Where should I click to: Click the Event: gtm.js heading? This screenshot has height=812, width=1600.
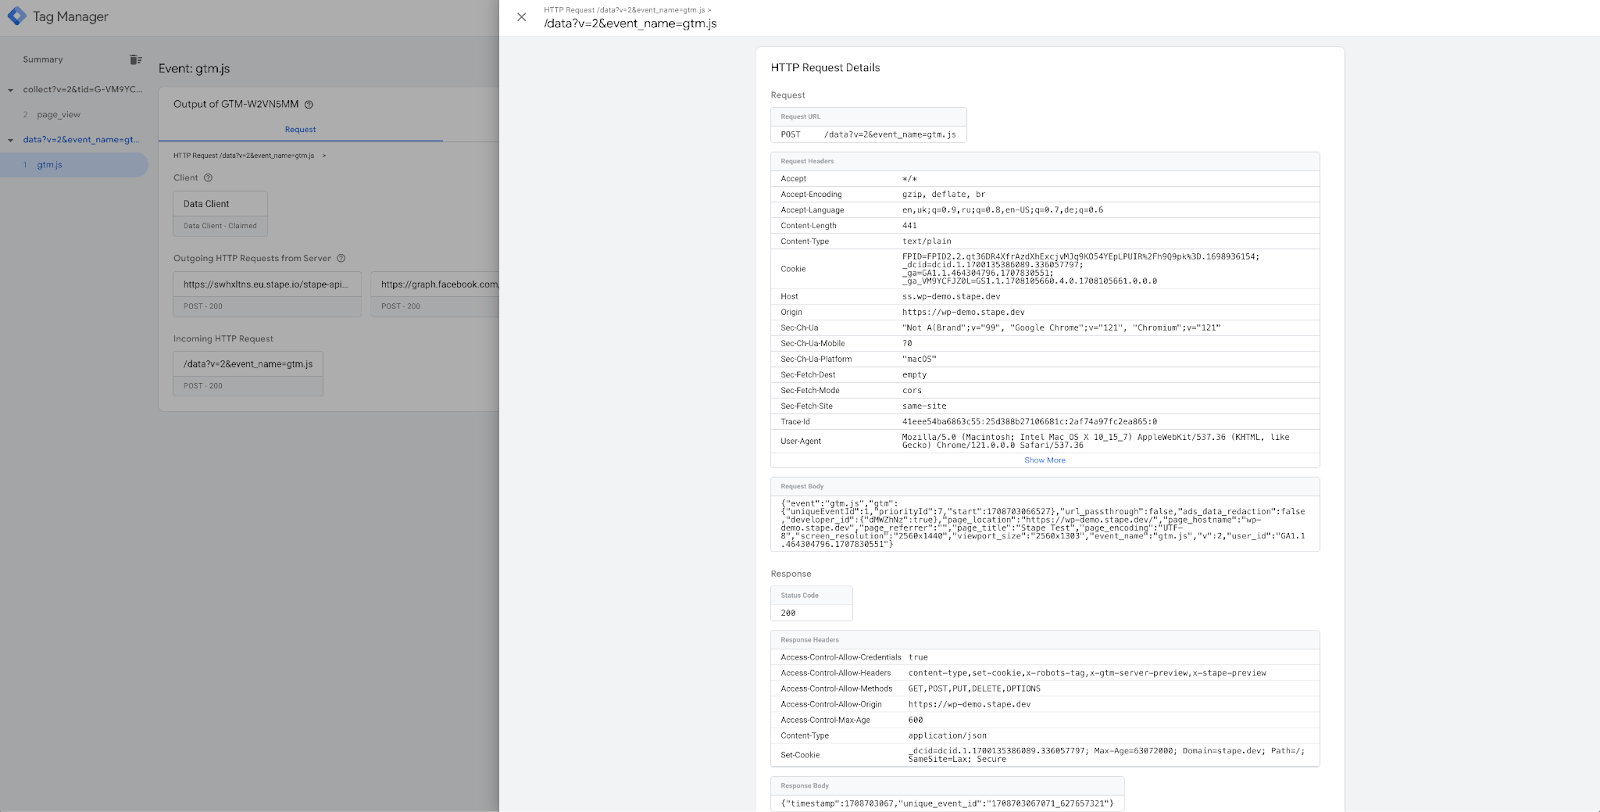pos(194,69)
